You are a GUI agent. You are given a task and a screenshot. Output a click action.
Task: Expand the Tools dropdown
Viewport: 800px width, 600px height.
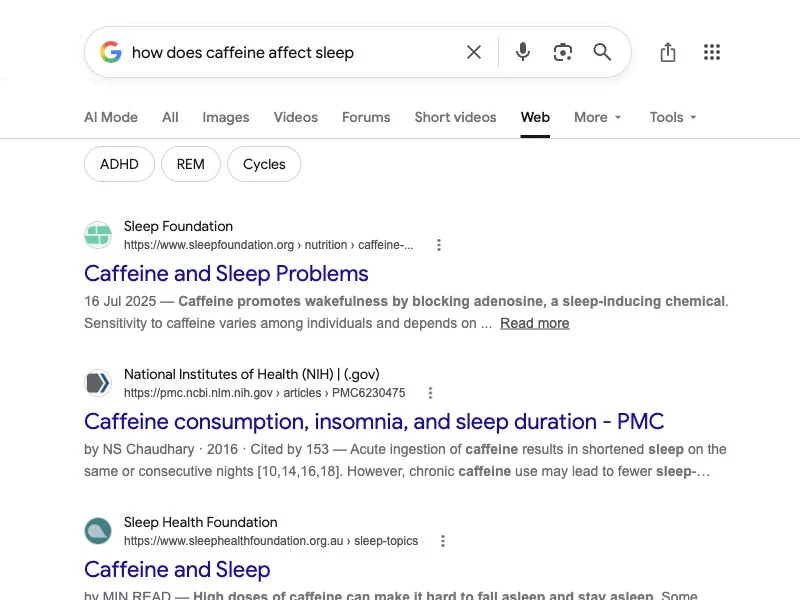673,117
